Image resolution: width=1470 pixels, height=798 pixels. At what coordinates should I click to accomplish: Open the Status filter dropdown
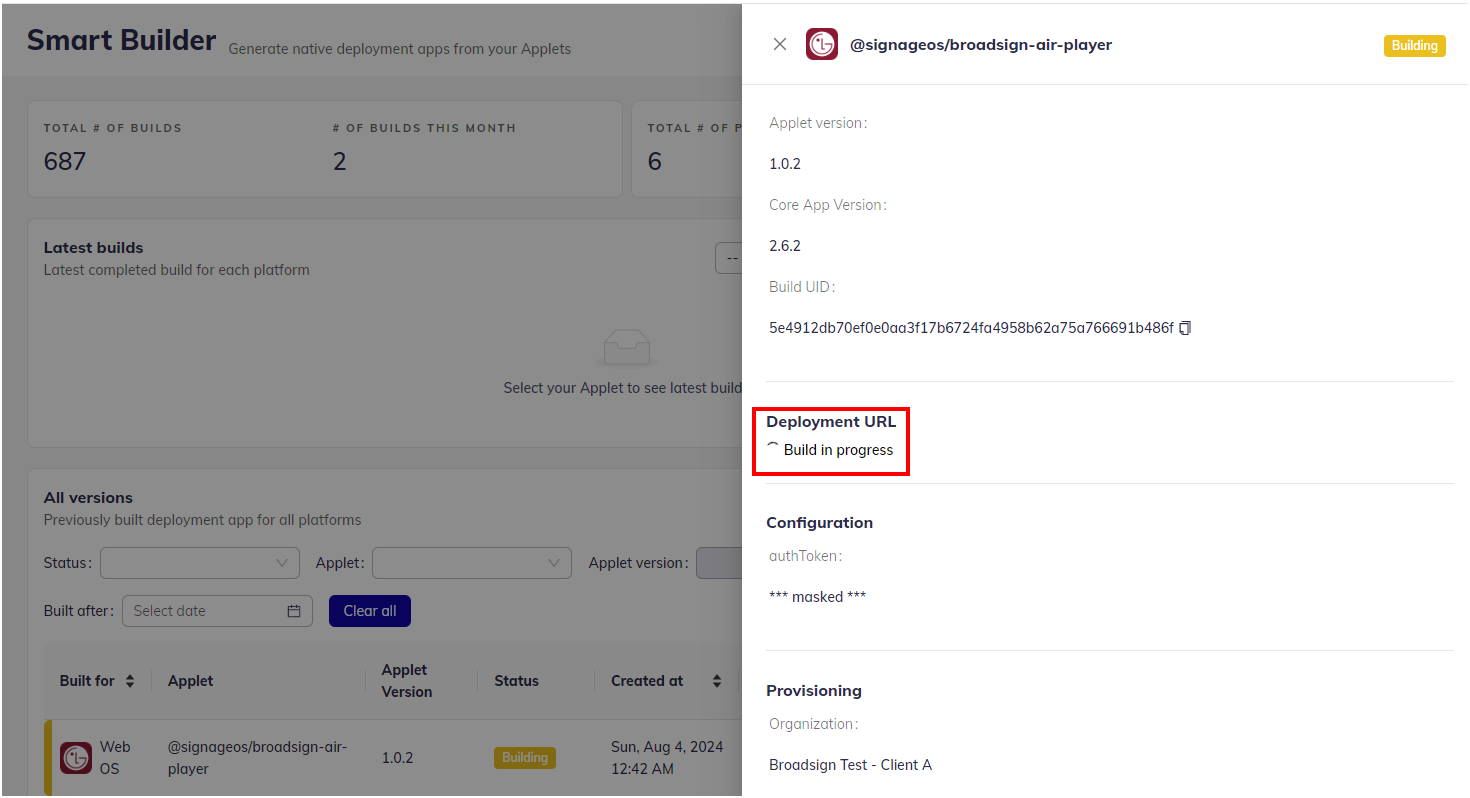pyautogui.click(x=200, y=563)
